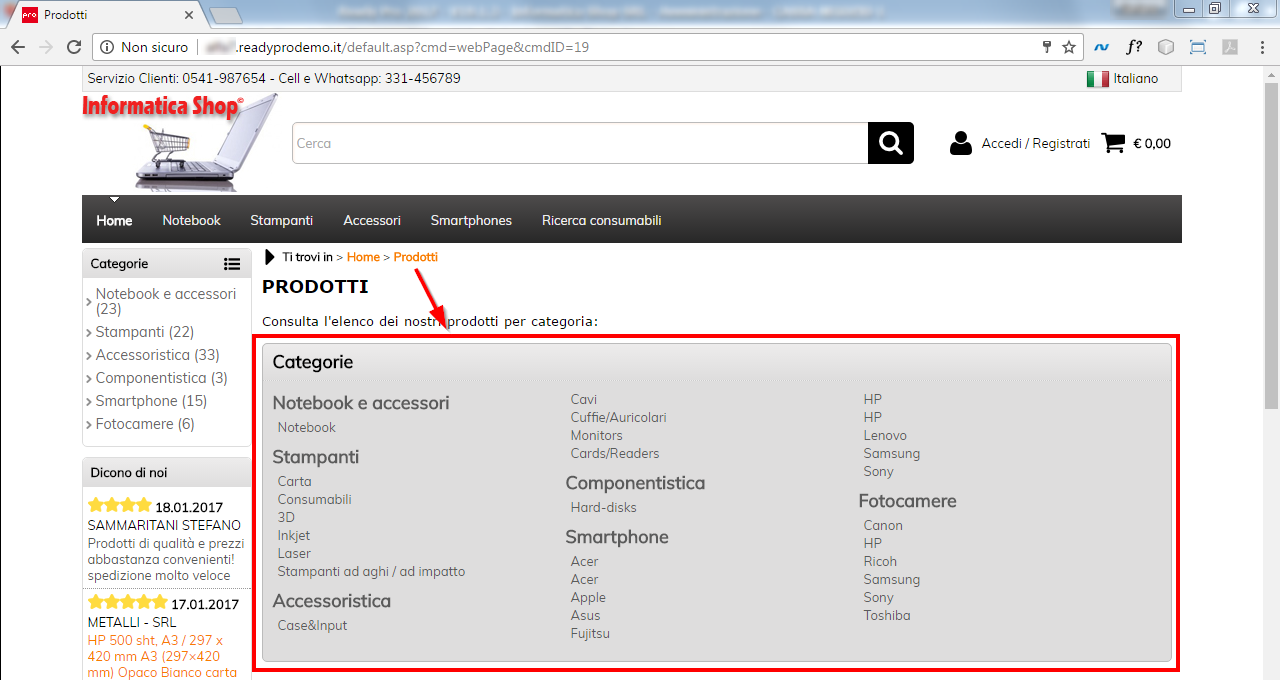Open the Monitors subcategory link

(597, 435)
